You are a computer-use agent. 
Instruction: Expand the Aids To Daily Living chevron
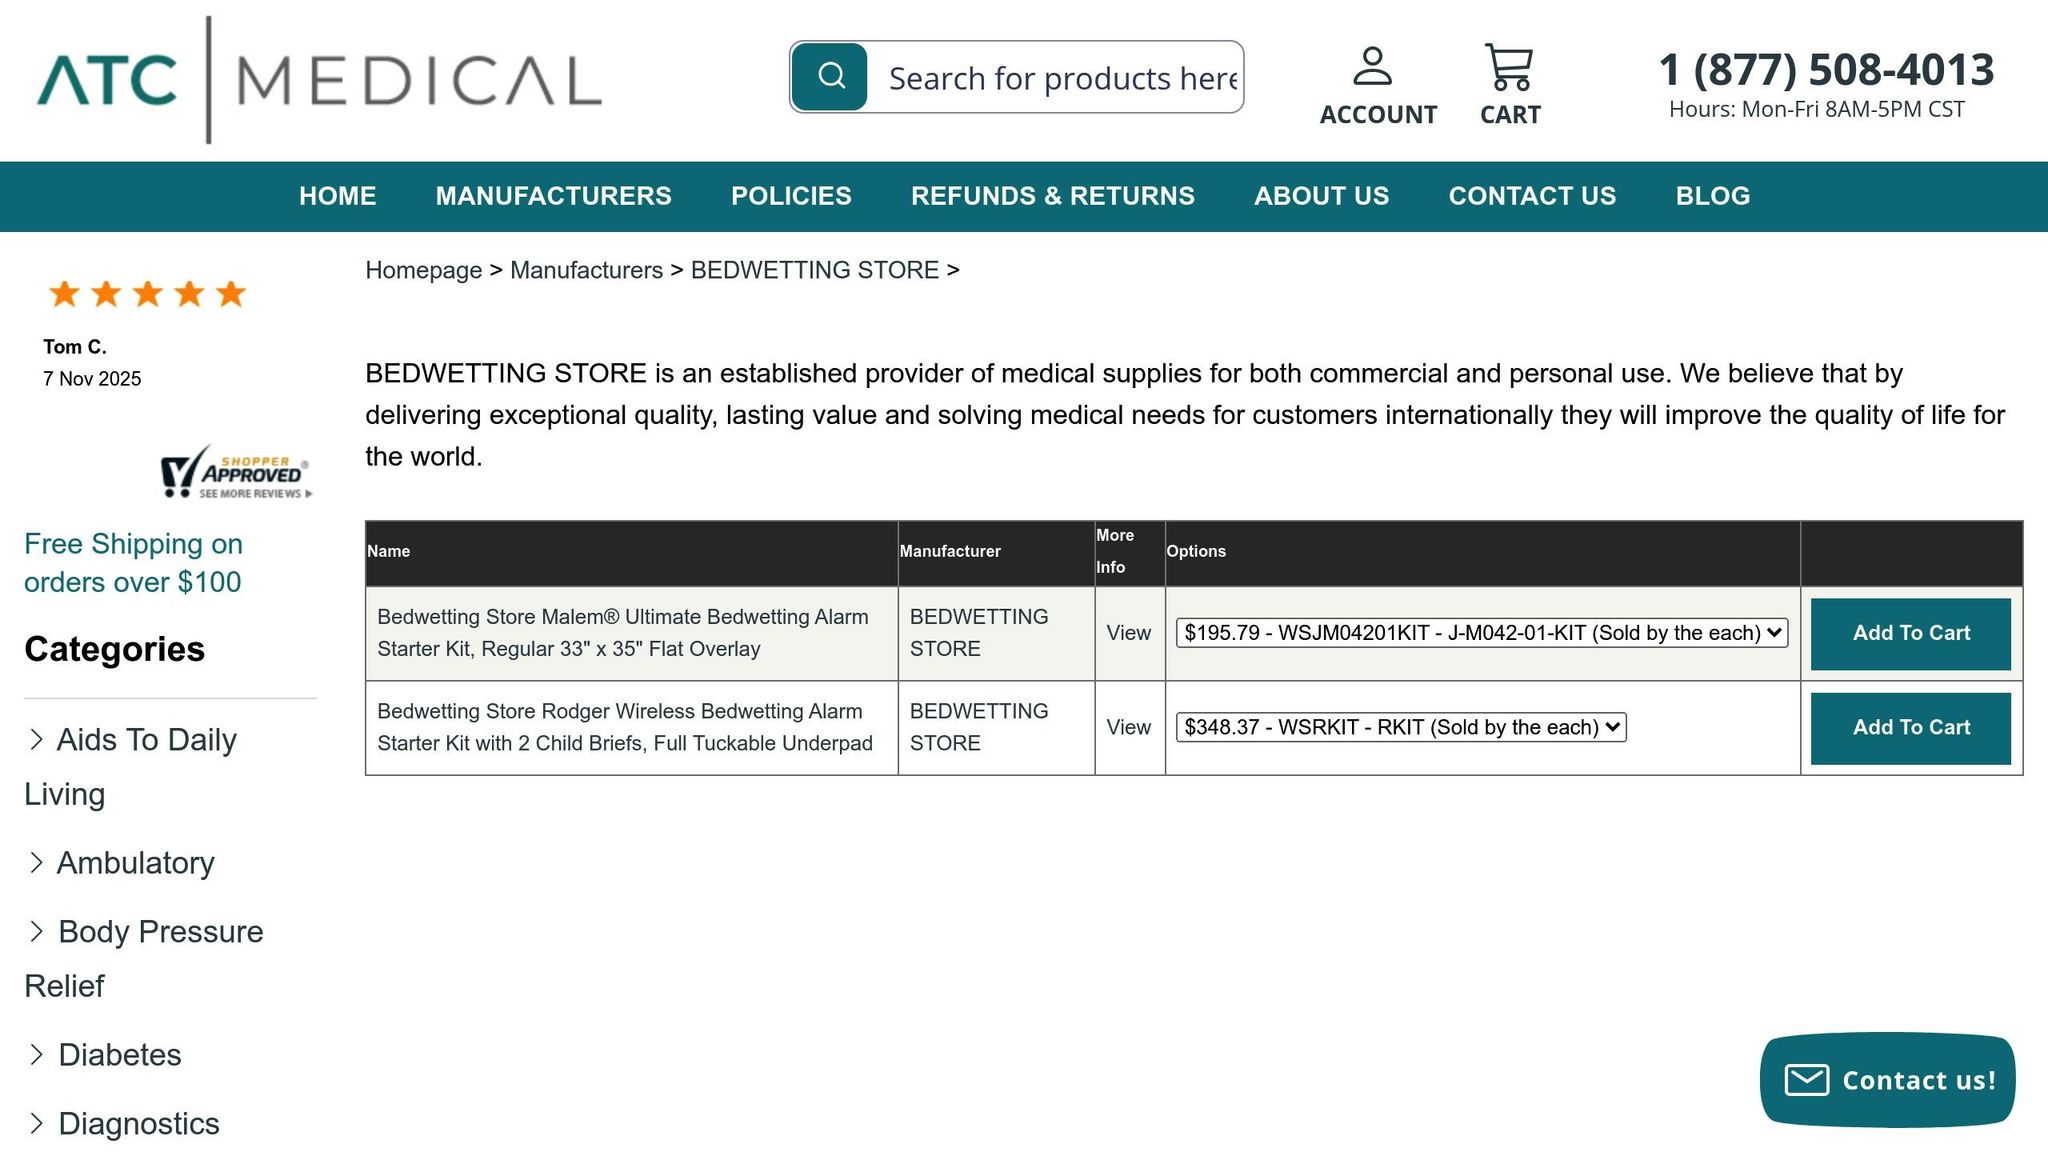coord(37,740)
